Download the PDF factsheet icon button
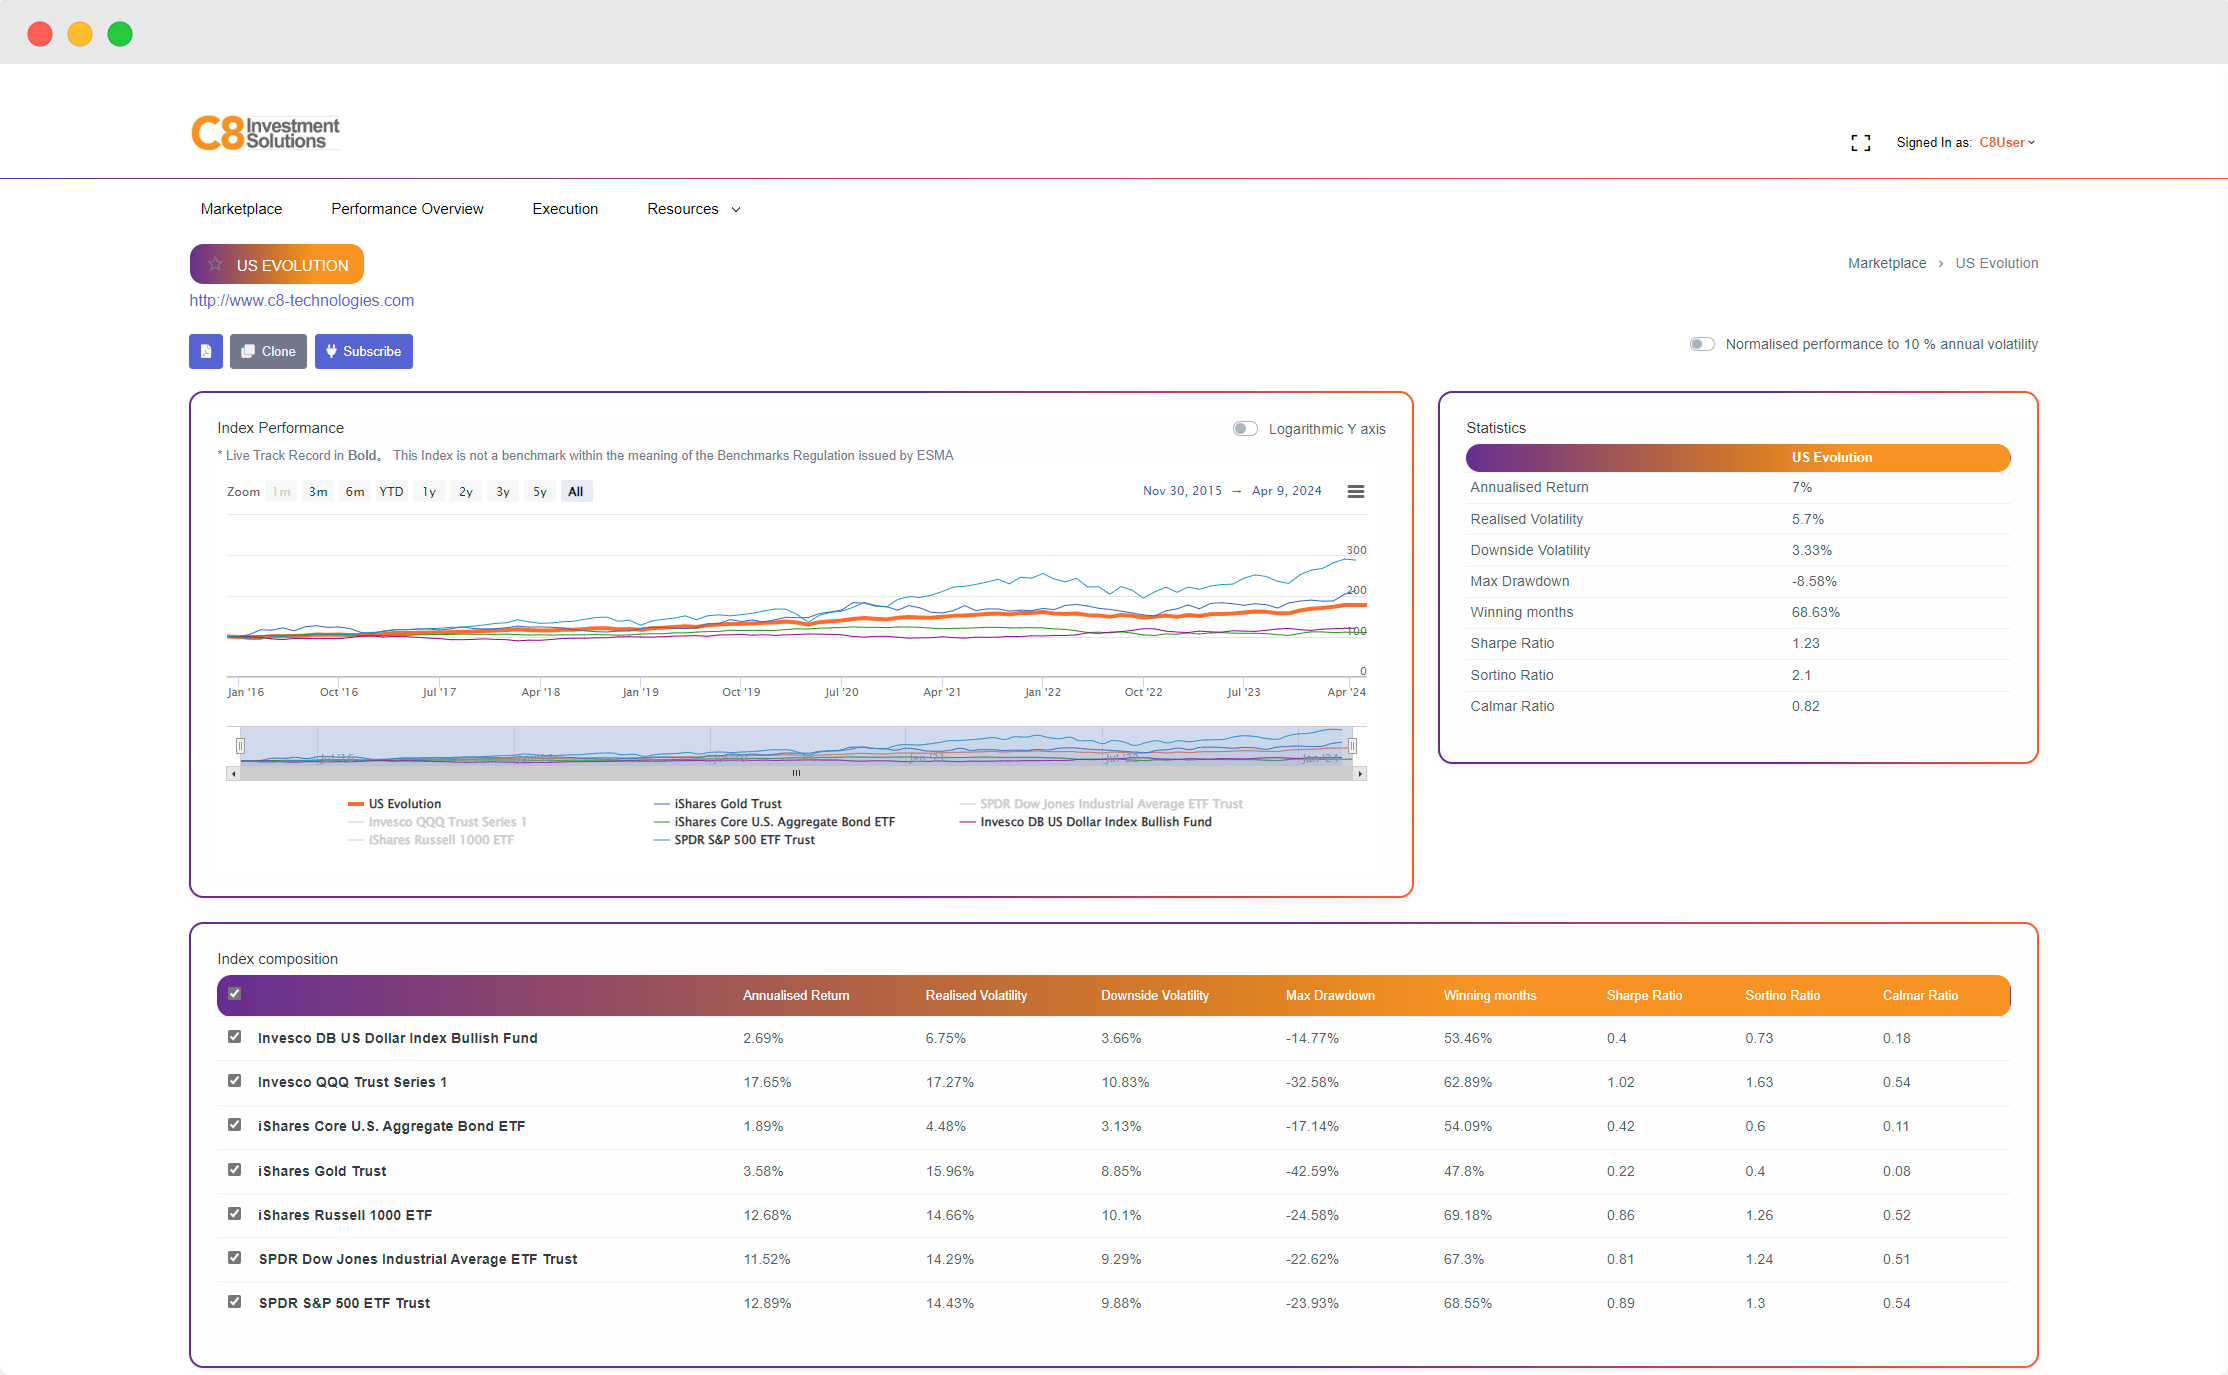This screenshot has width=2228, height=1375. [206, 351]
